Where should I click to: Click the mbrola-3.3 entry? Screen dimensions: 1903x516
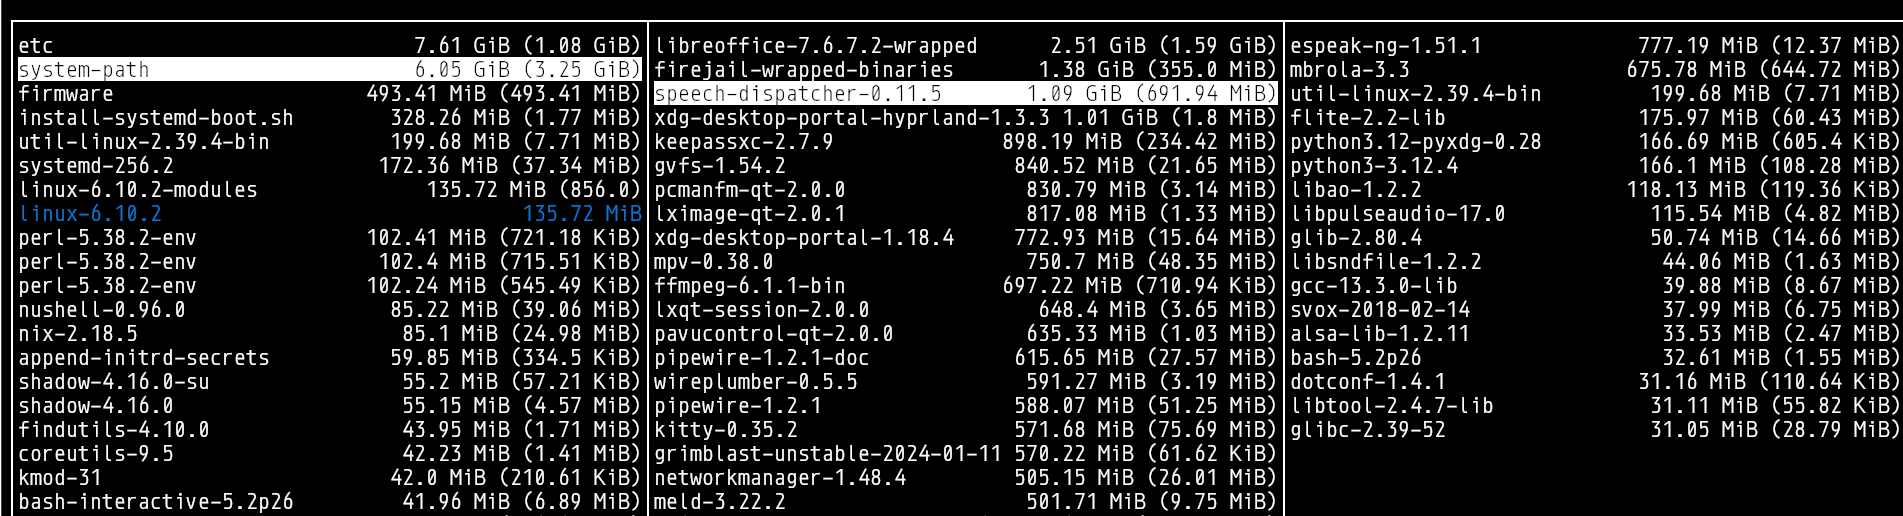point(1350,70)
